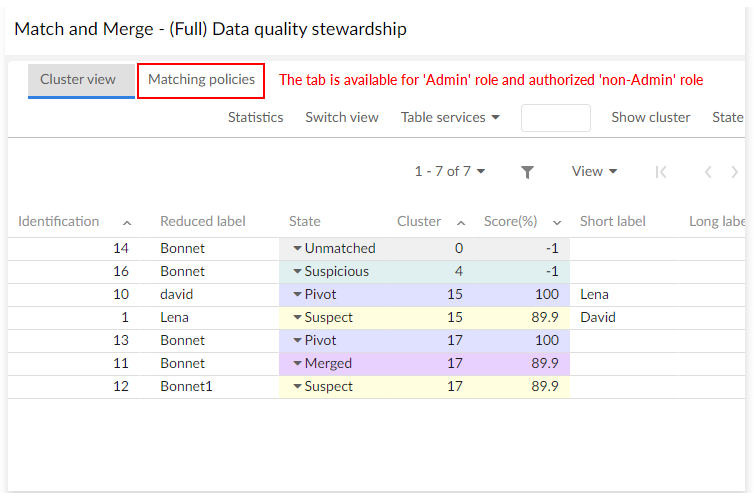Click the Show cluster button
The image size is (754, 500).
click(x=651, y=117)
